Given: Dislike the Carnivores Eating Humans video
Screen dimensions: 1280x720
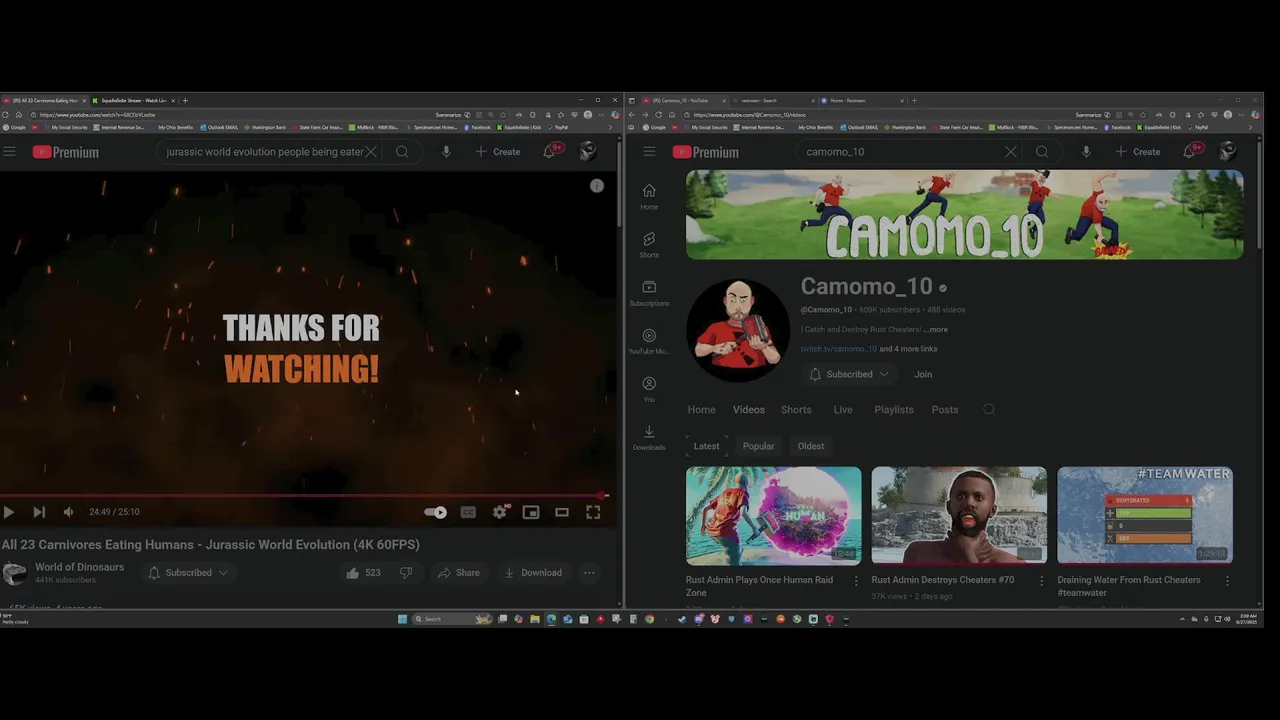Looking at the screenshot, I should 406,573.
